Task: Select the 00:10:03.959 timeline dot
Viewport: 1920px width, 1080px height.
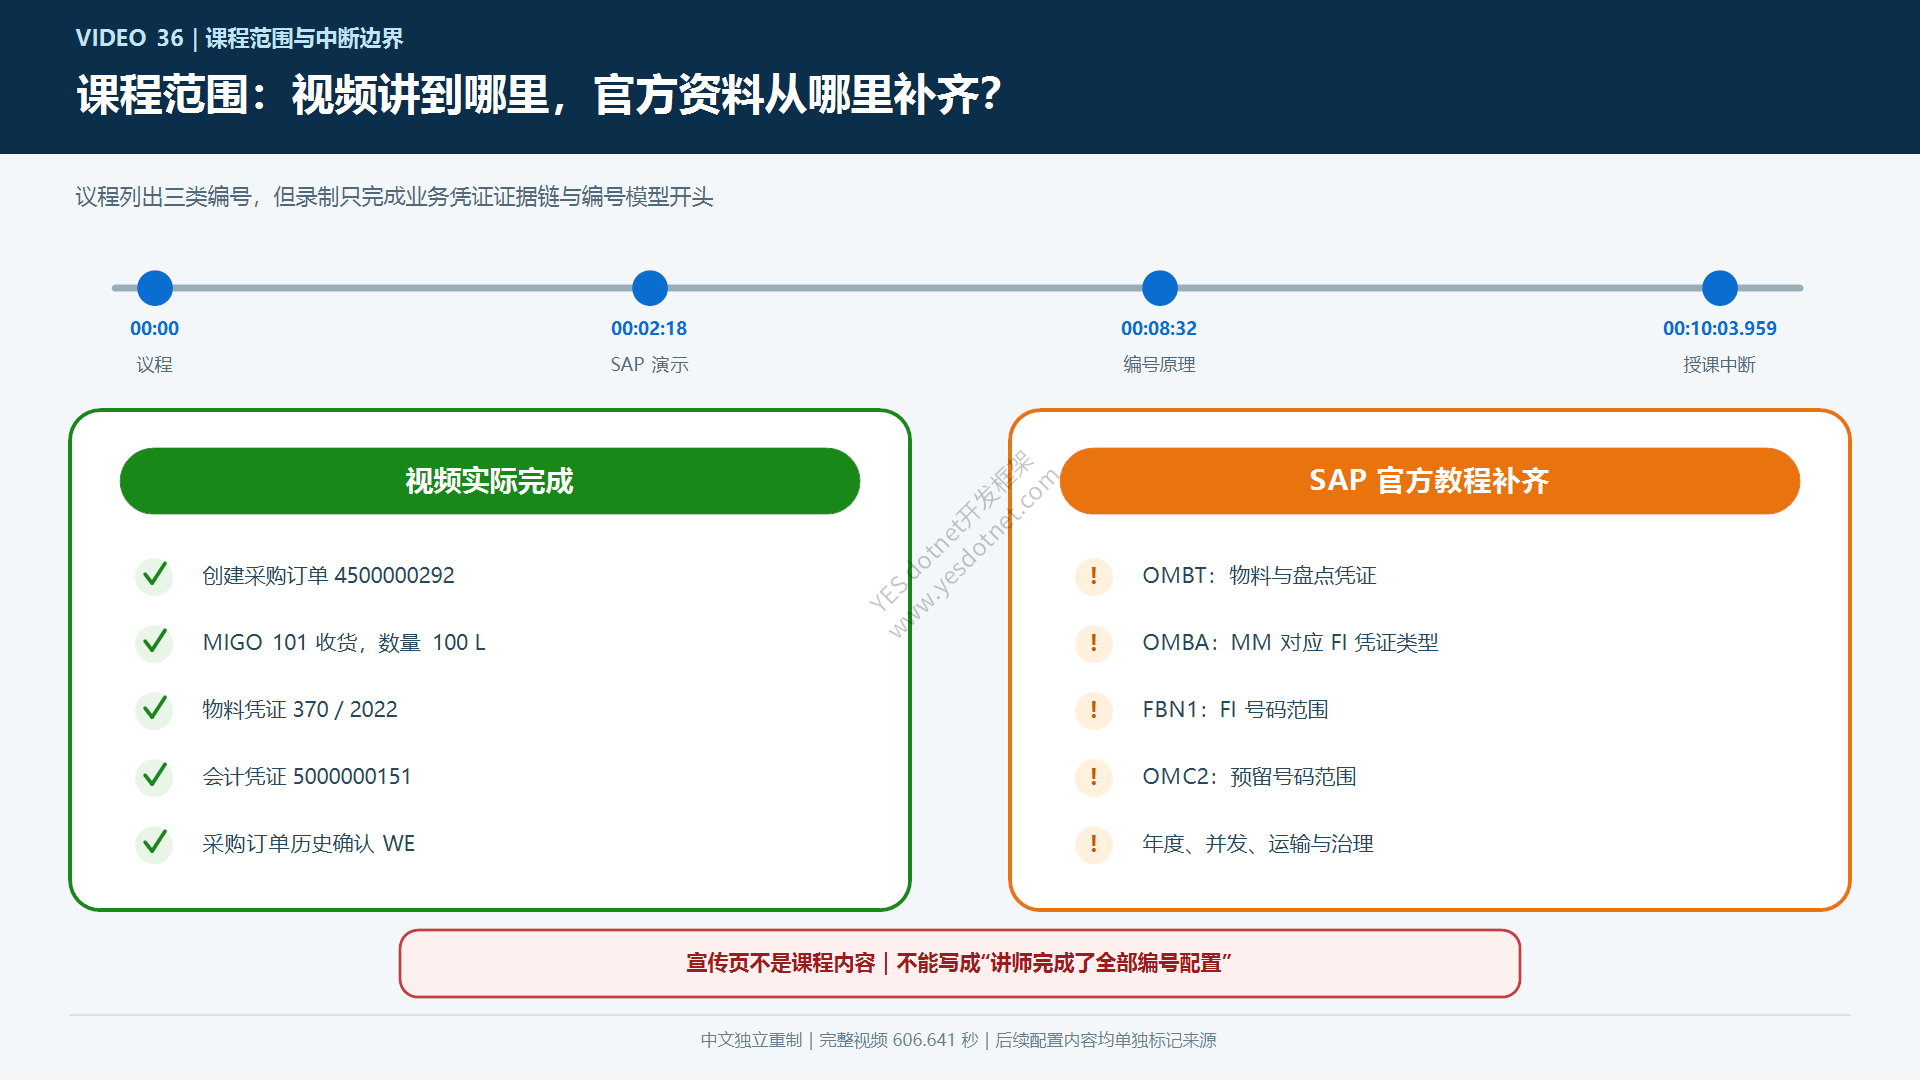Action: 1720,288
